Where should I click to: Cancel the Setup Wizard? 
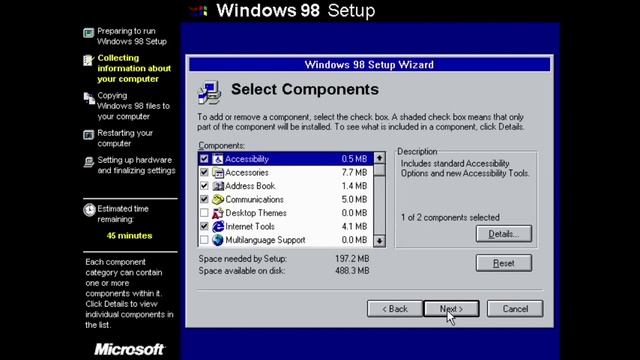tap(515, 309)
